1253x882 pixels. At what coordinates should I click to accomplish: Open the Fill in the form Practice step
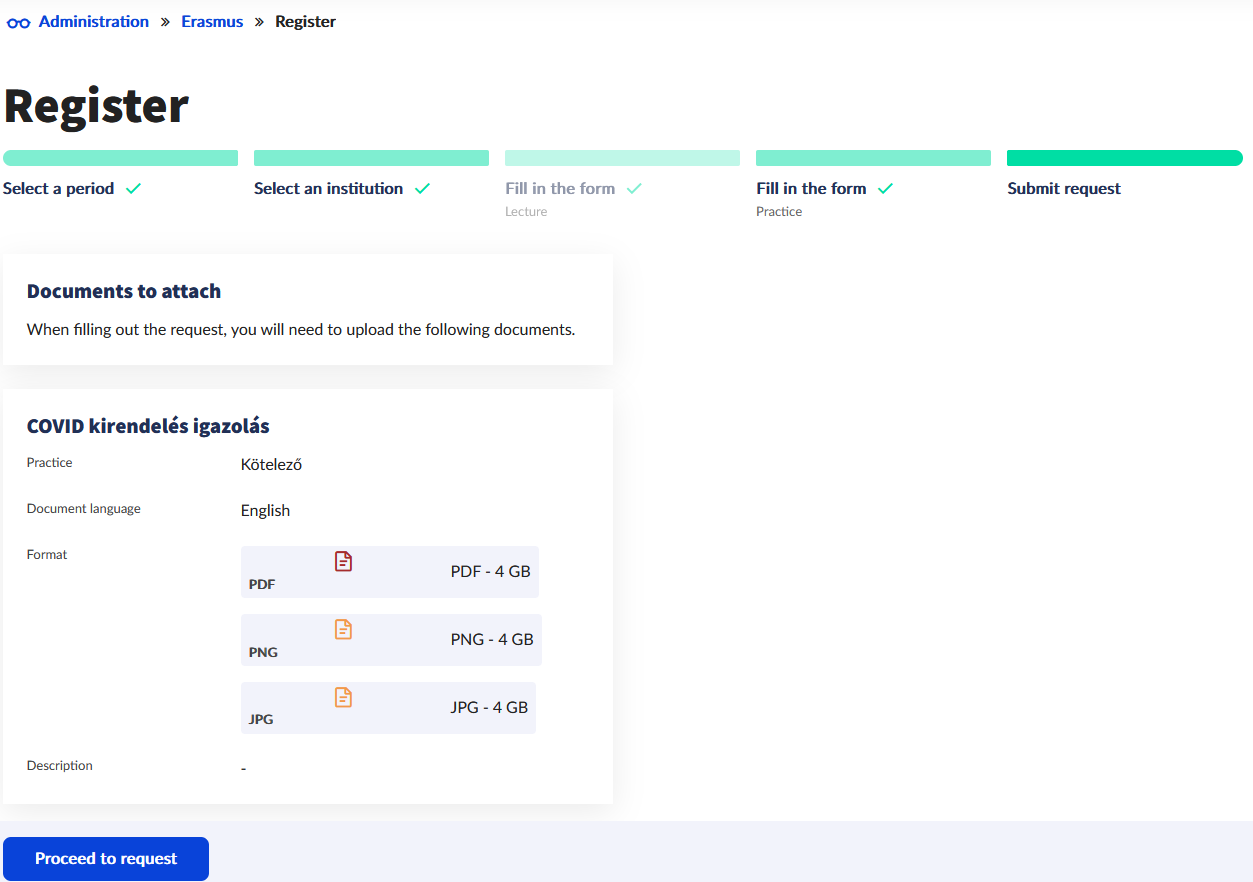[811, 189]
